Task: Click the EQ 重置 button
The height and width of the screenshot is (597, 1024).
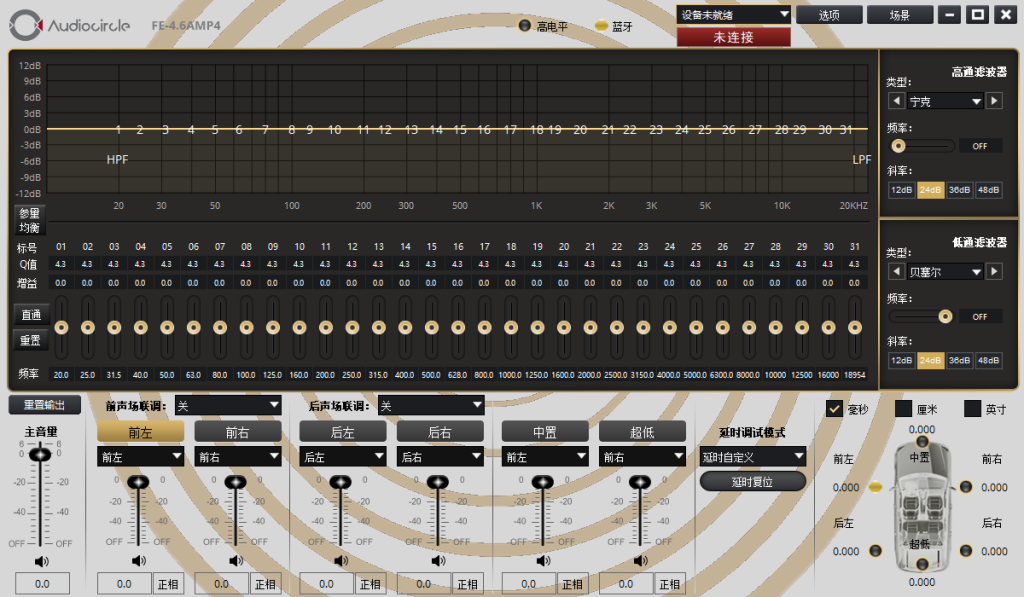Action: tap(30, 340)
